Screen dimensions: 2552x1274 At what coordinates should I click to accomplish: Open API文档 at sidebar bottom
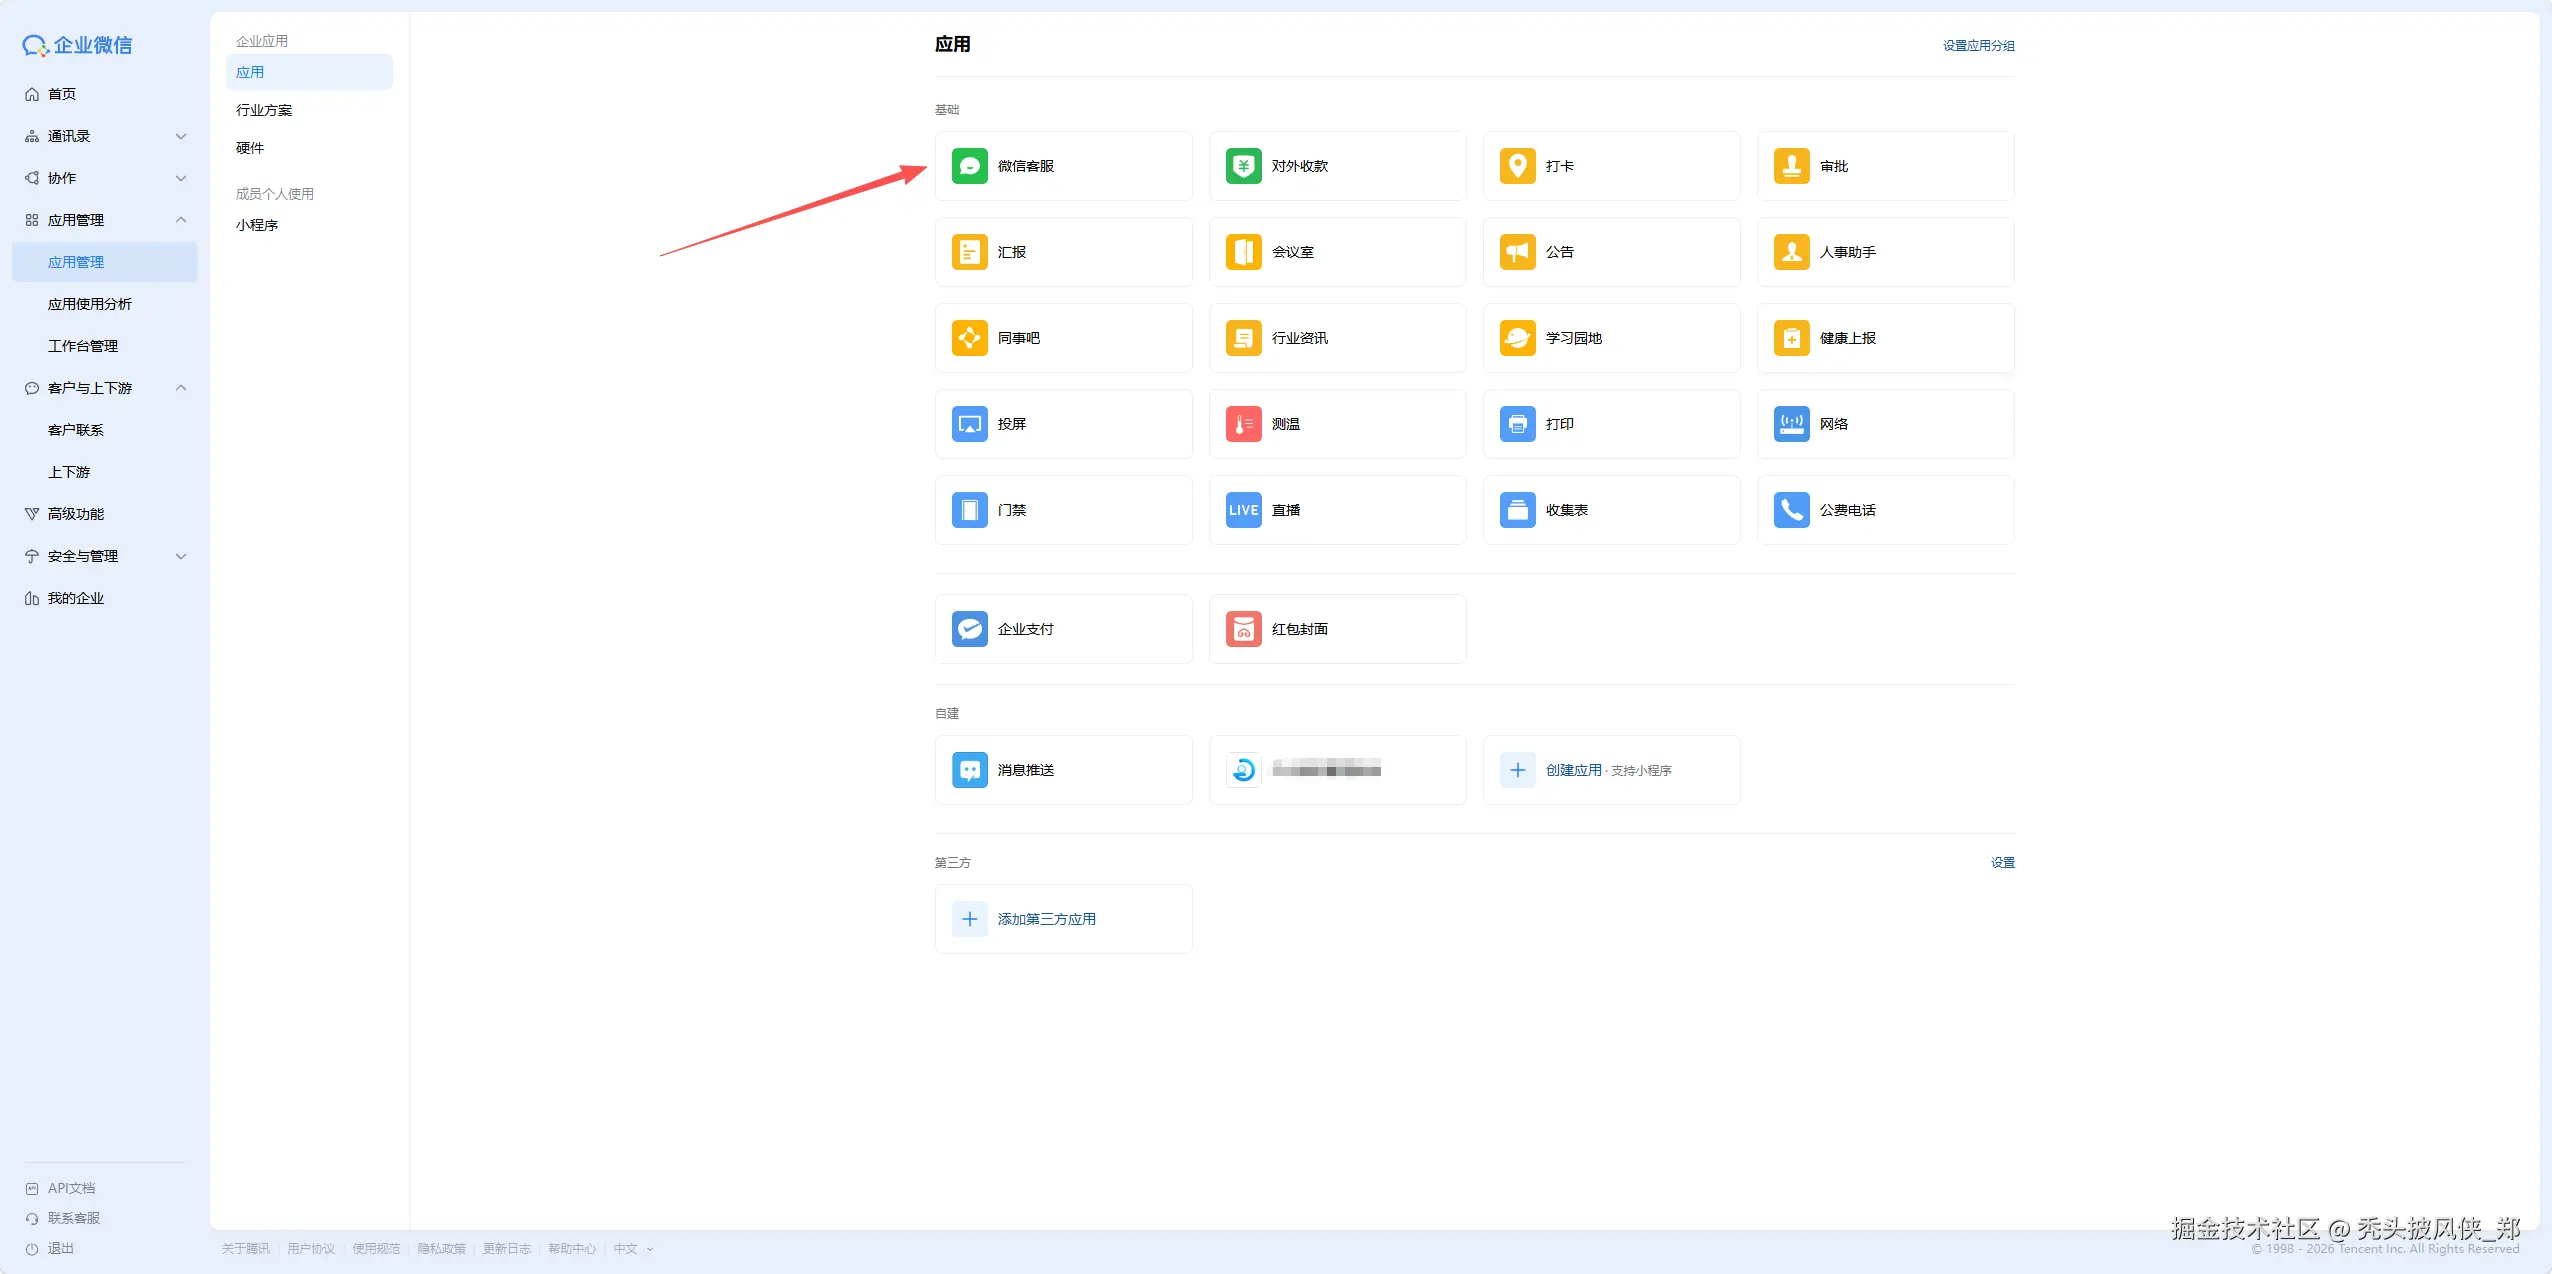coord(71,1189)
